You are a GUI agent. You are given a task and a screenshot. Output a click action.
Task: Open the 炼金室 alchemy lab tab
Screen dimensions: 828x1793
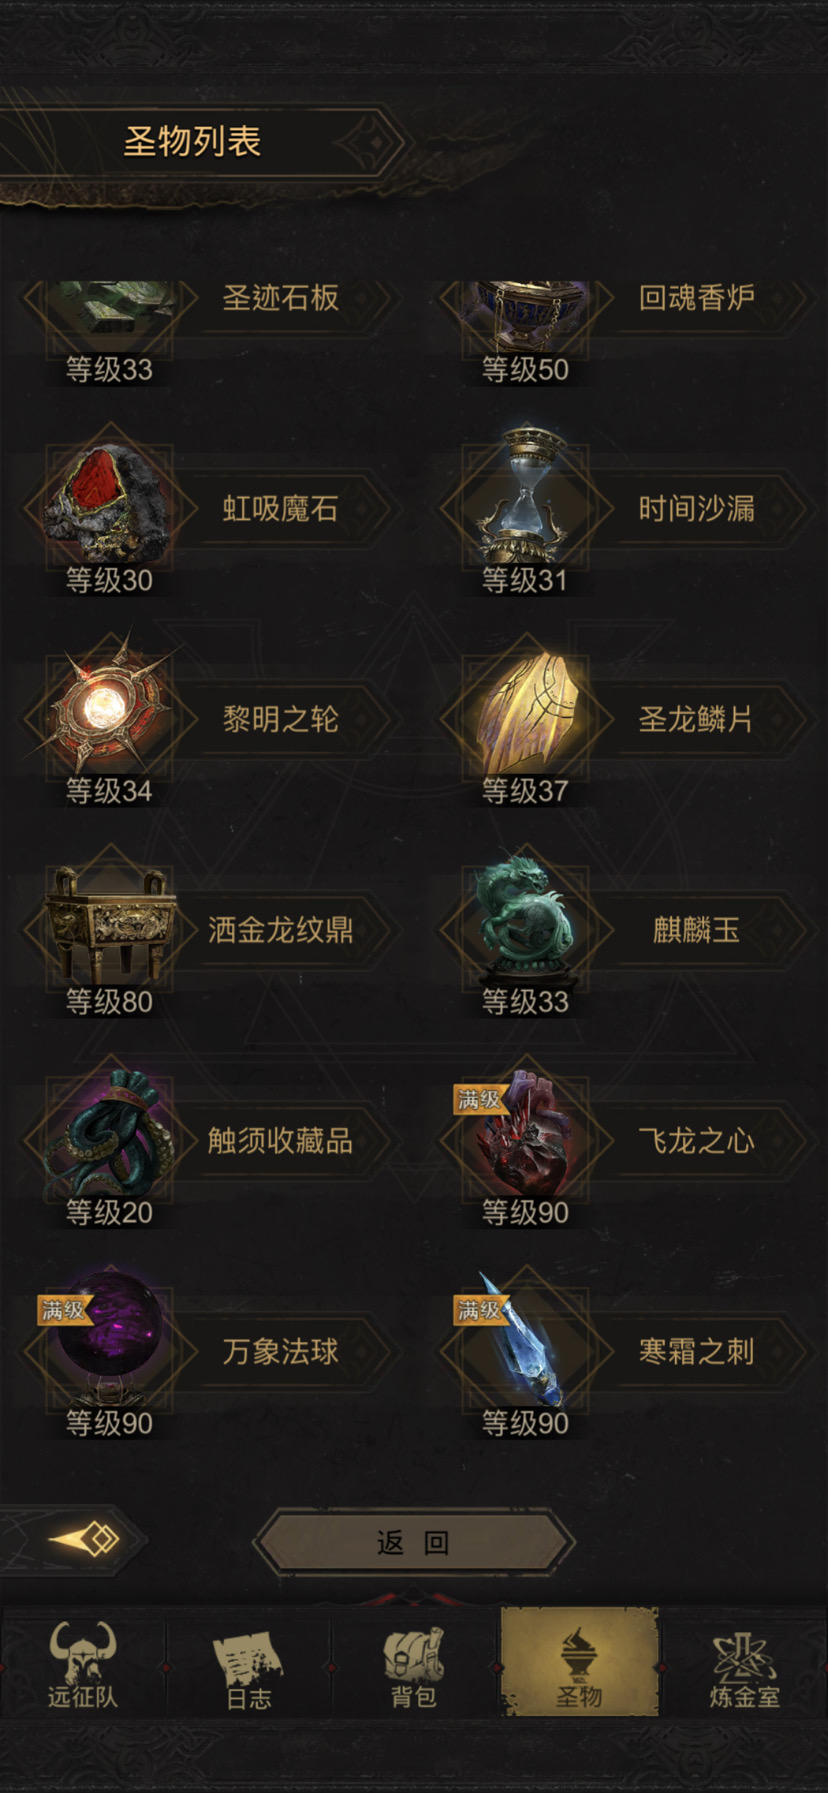(x=744, y=1664)
